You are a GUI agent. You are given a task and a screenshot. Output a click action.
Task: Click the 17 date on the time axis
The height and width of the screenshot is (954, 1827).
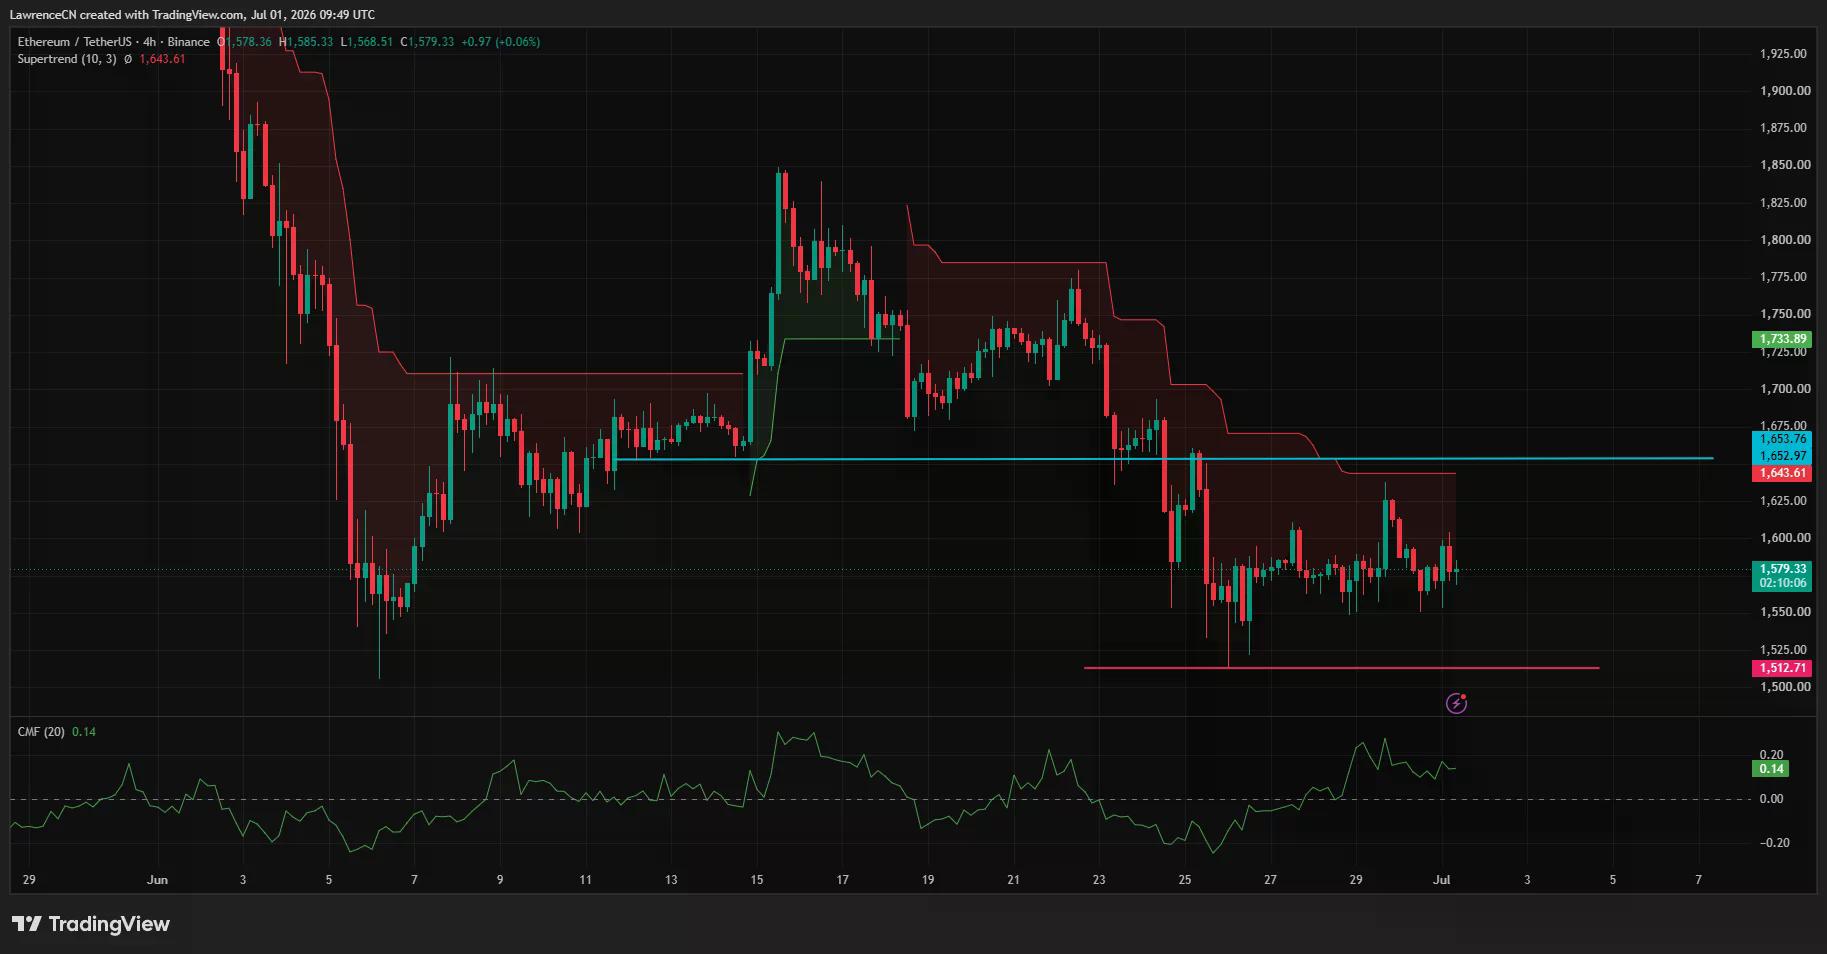click(x=842, y=880)
